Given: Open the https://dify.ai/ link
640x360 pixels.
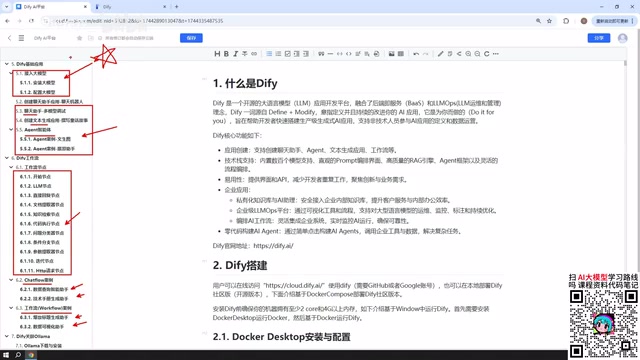Looking at the screenshot, I should click(x=273, y=246).
